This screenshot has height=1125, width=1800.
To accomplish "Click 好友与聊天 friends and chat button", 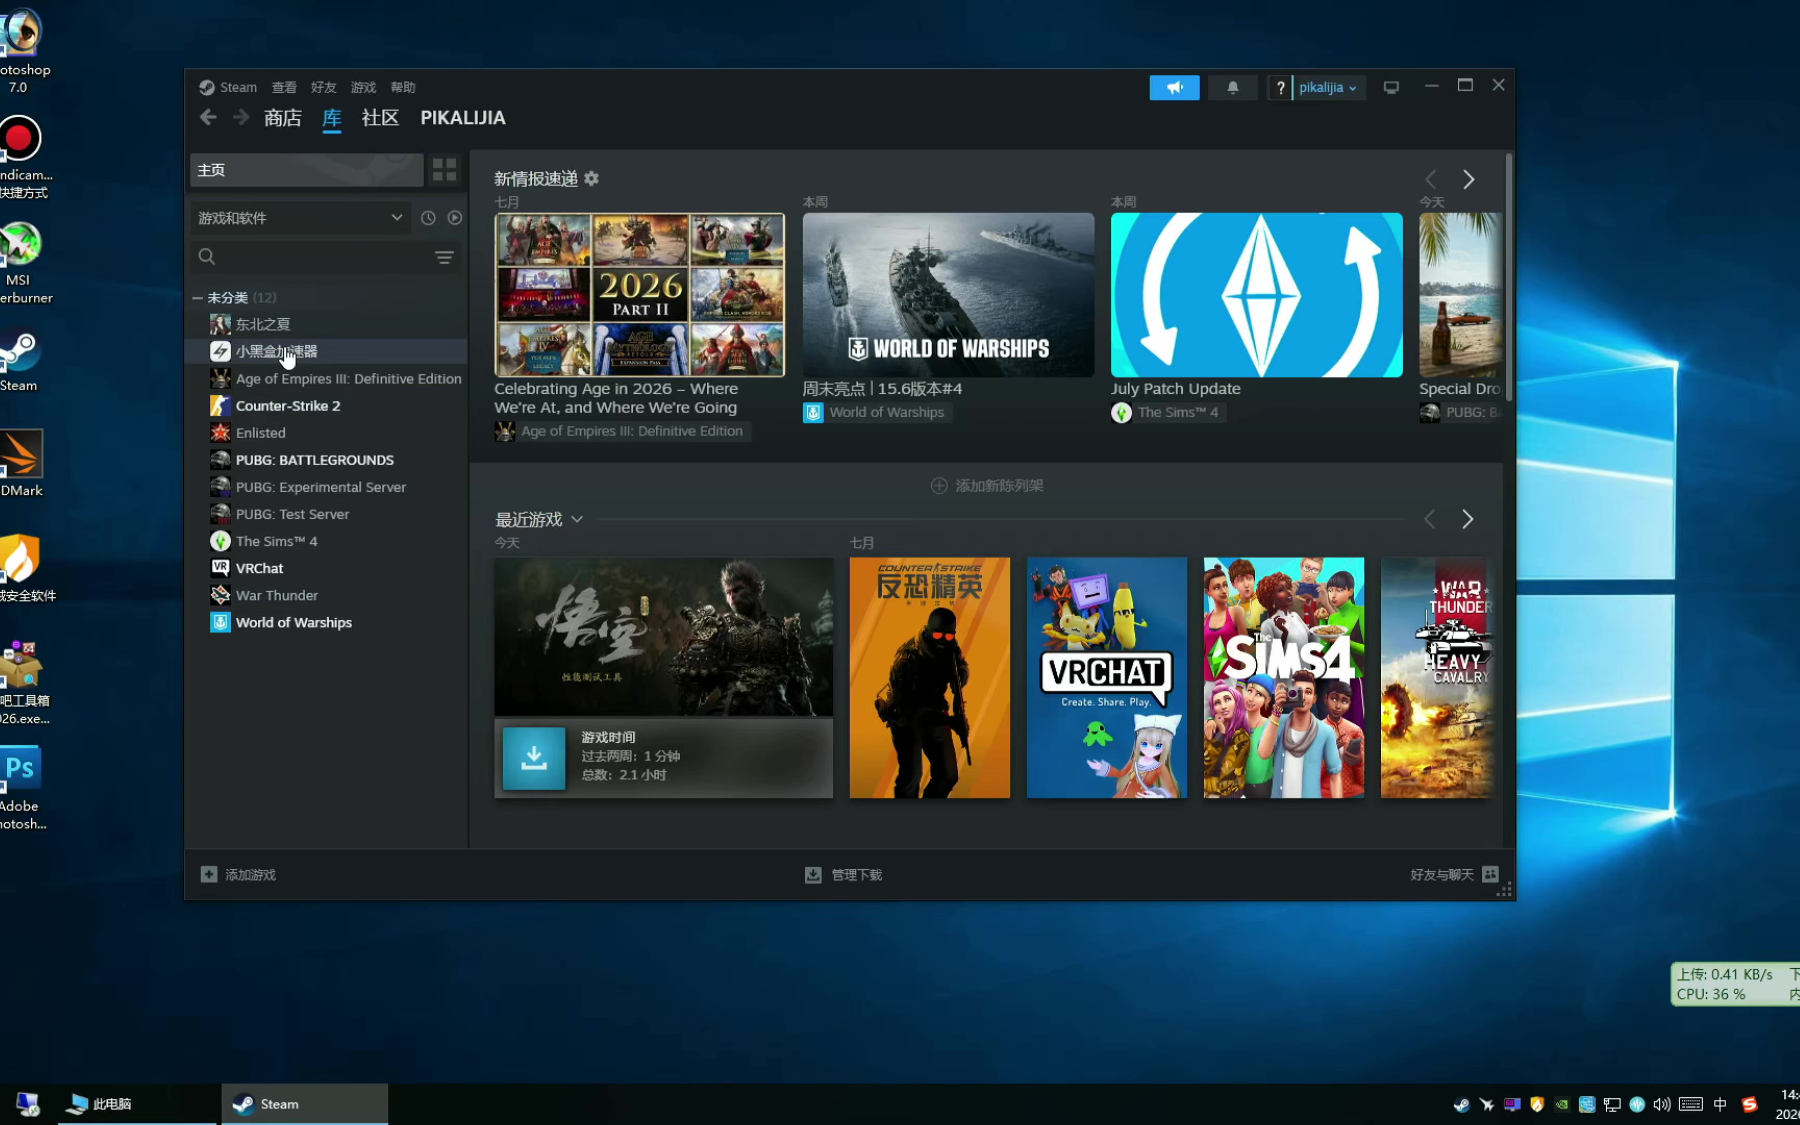I will 1454,875.
